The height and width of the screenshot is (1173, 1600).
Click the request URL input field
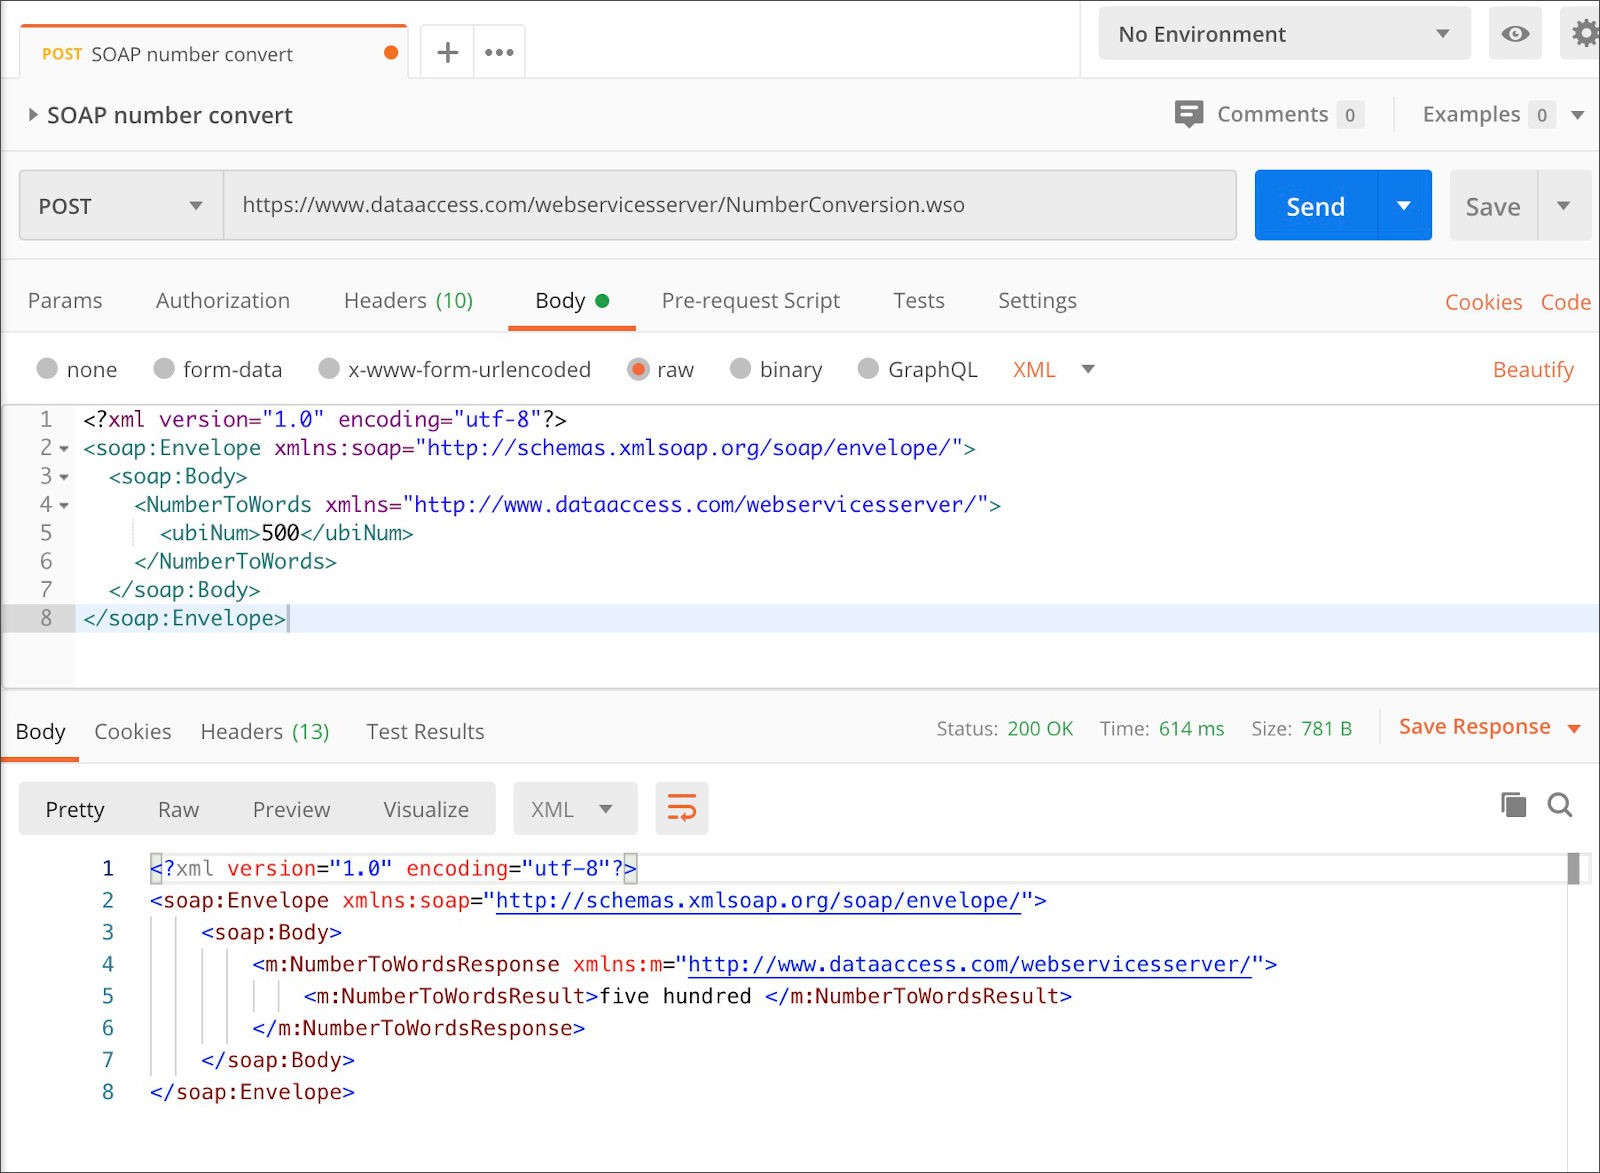(x=730, y=205)
